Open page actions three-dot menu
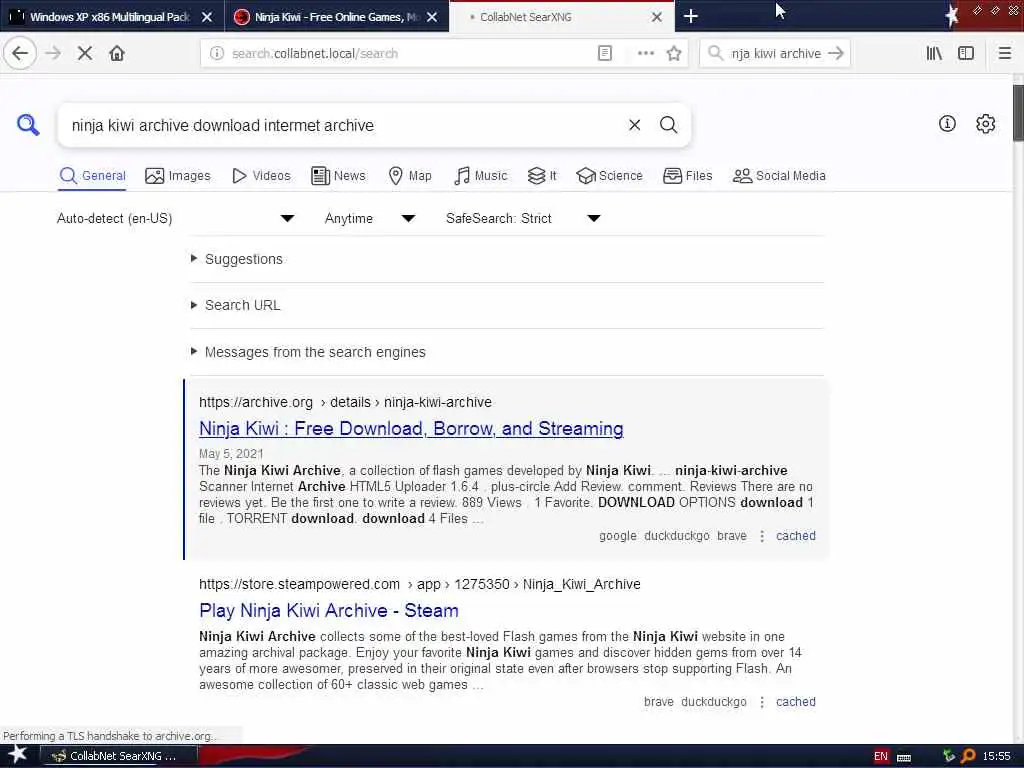 pos(645,54)
